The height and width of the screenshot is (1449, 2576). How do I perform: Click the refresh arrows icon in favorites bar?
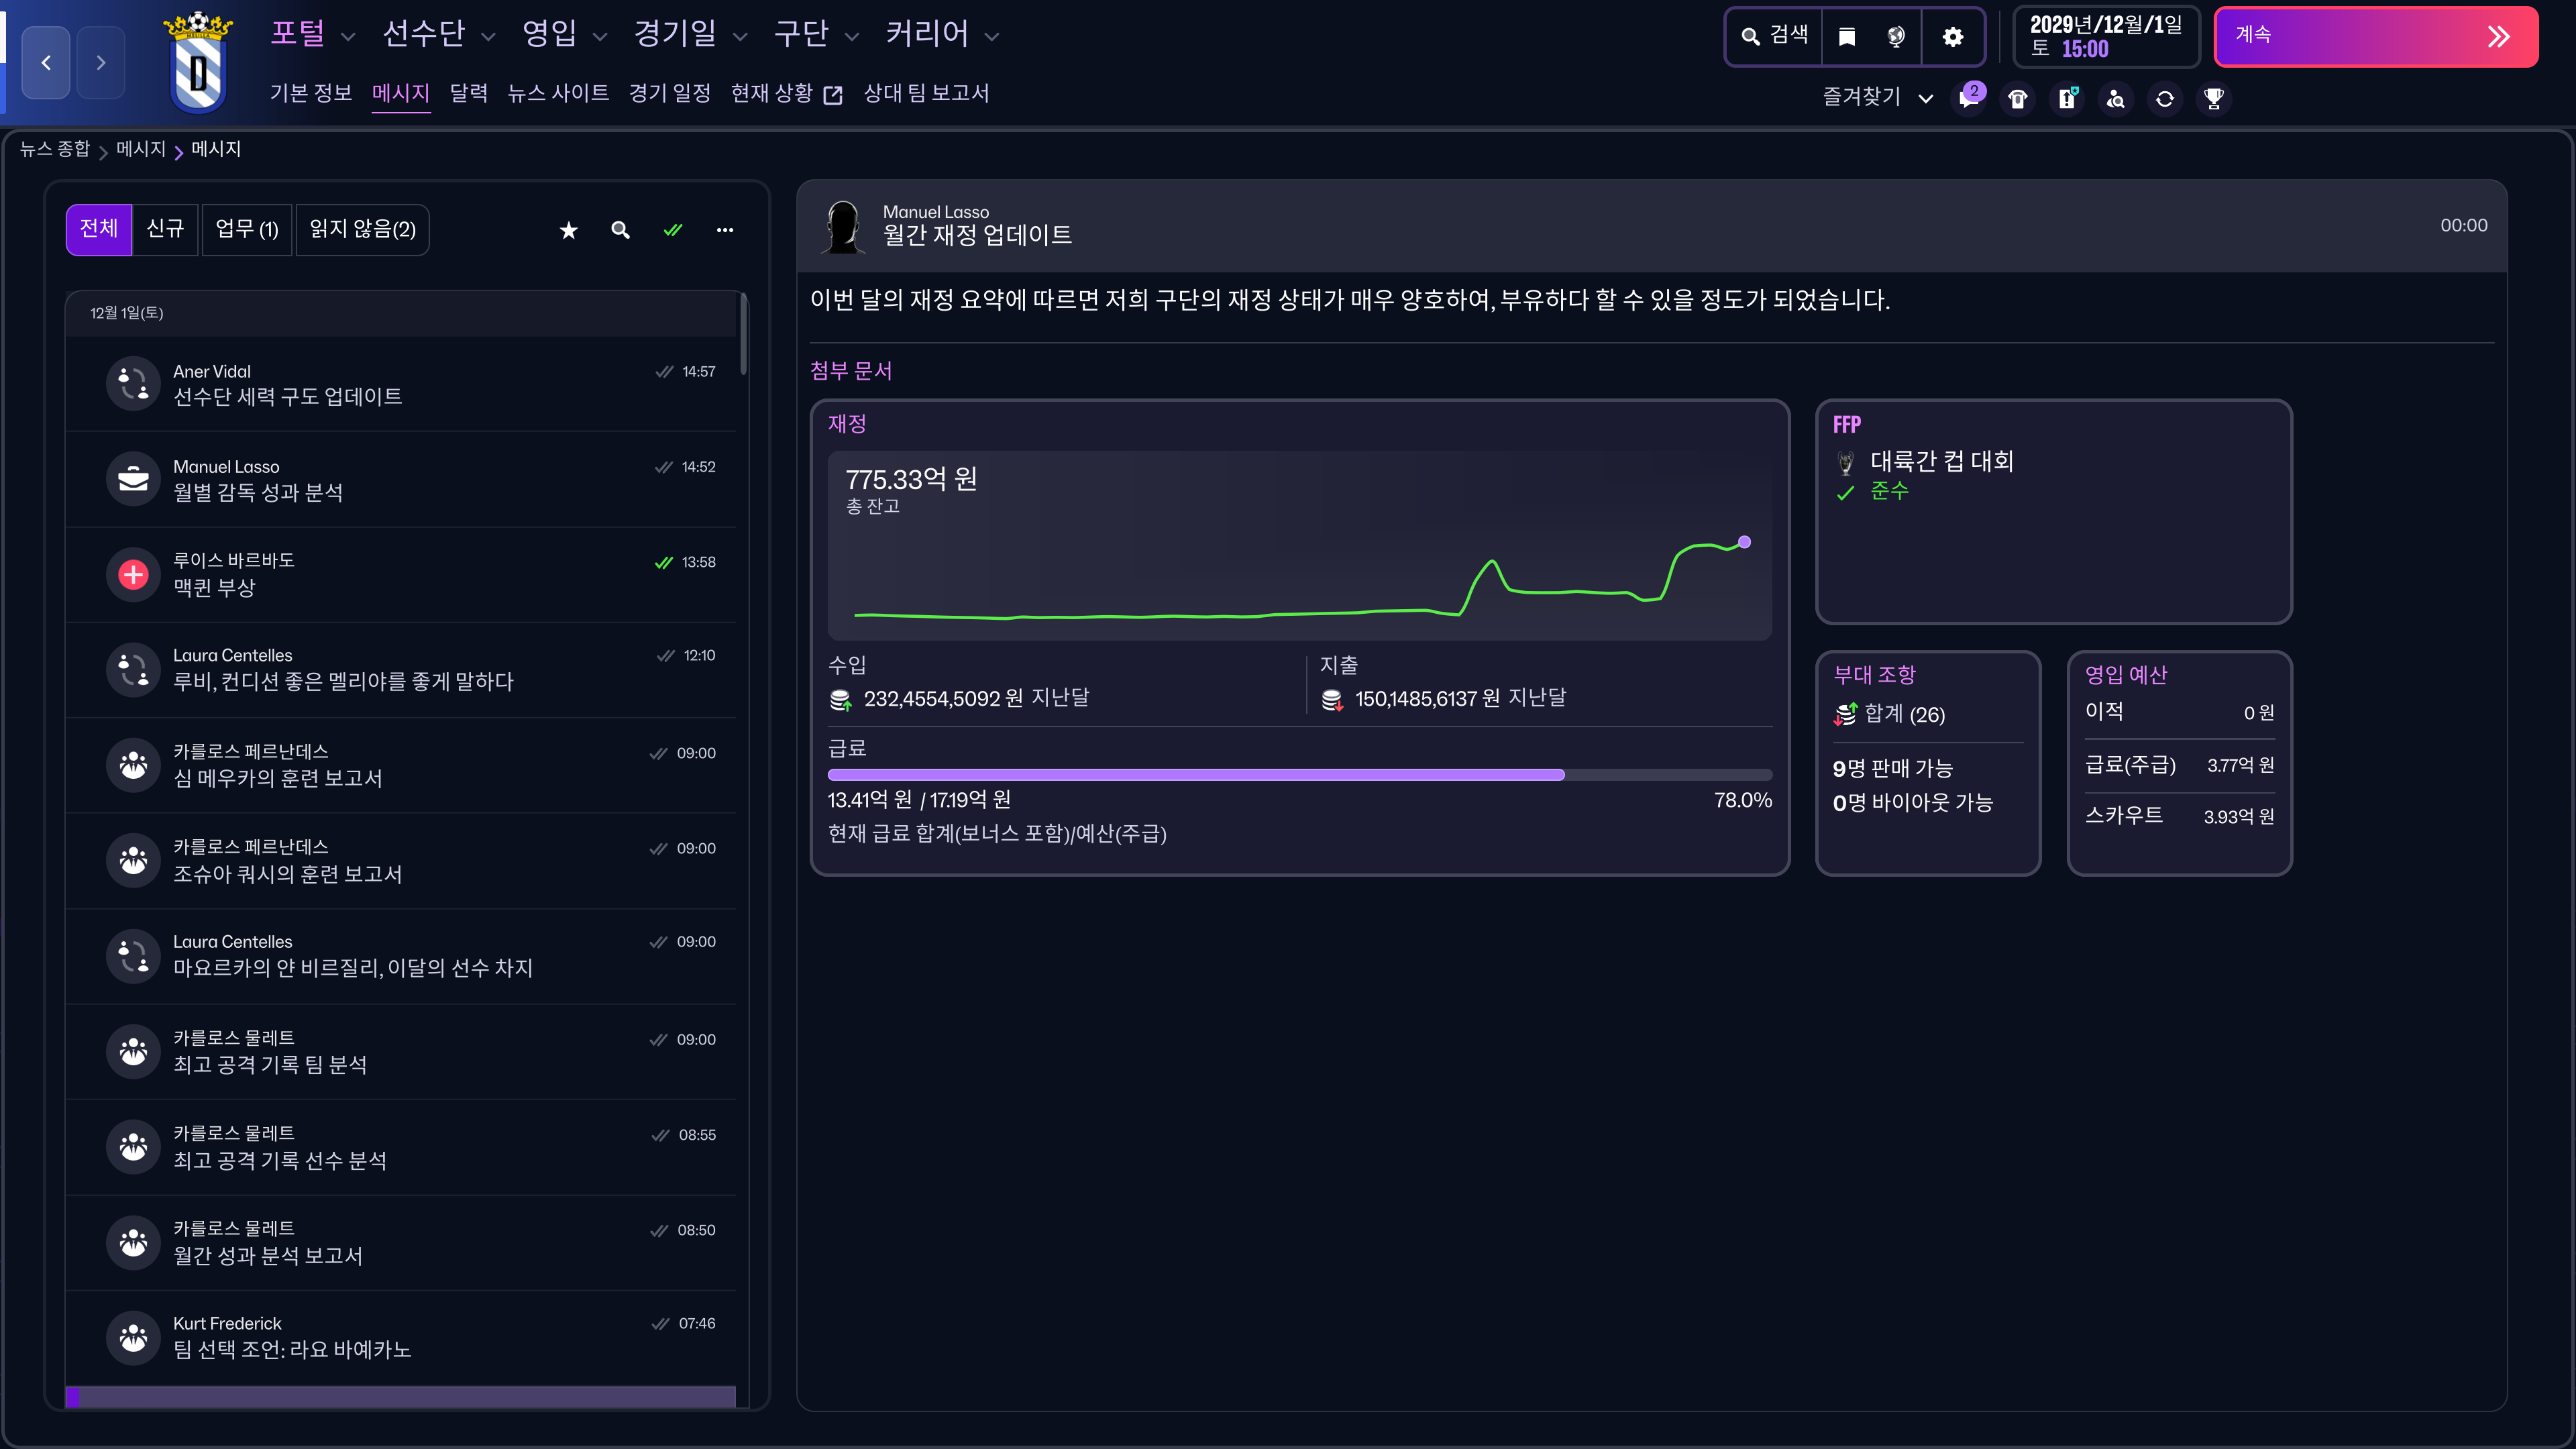pos(2164,98)
